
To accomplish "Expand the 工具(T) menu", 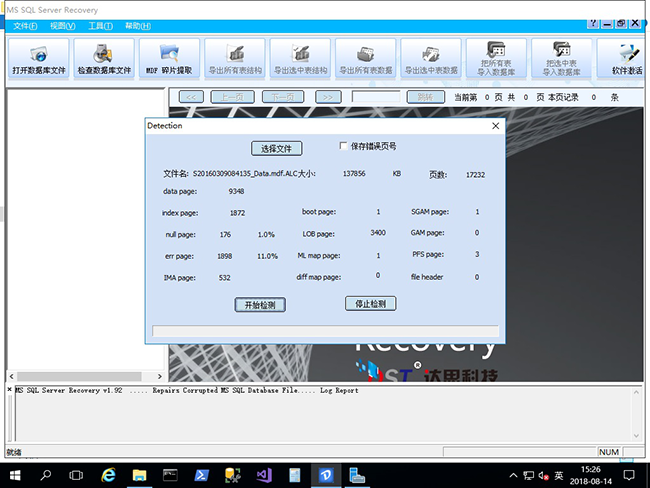I will tap(99, 25).
